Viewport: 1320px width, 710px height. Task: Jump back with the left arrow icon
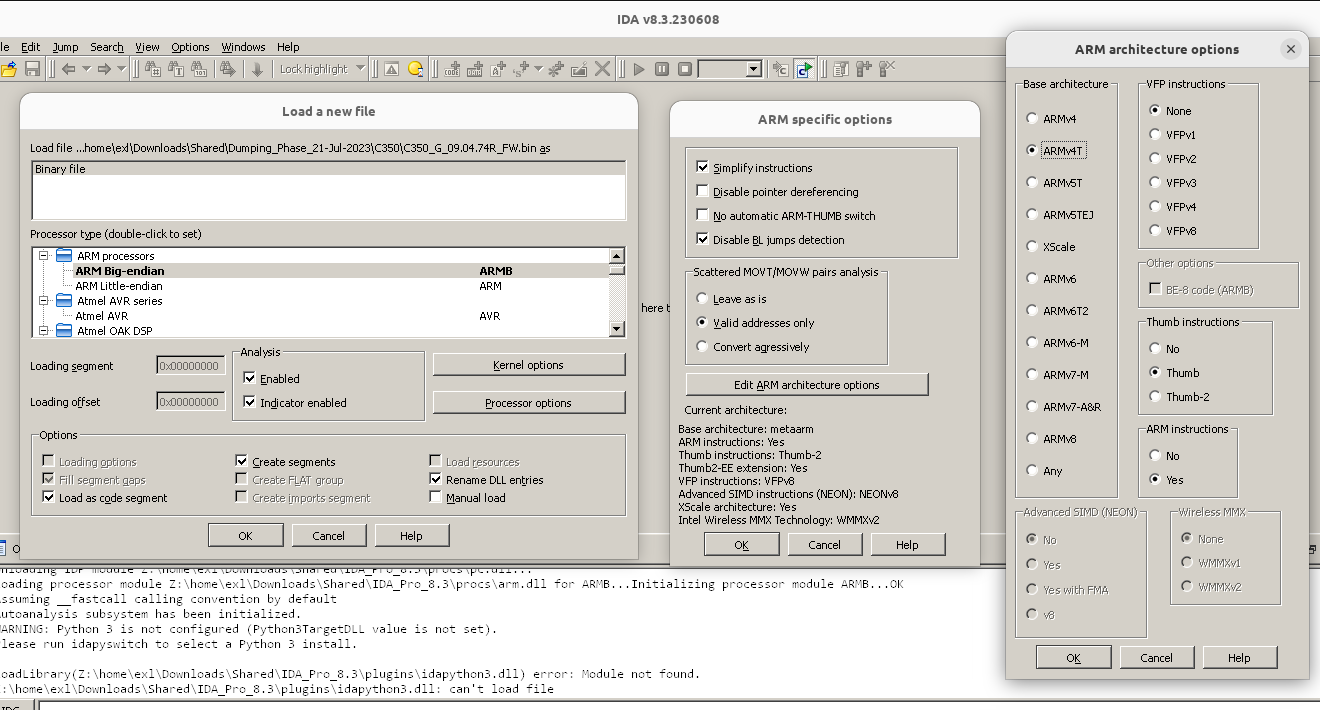click(x=68, y=69)
